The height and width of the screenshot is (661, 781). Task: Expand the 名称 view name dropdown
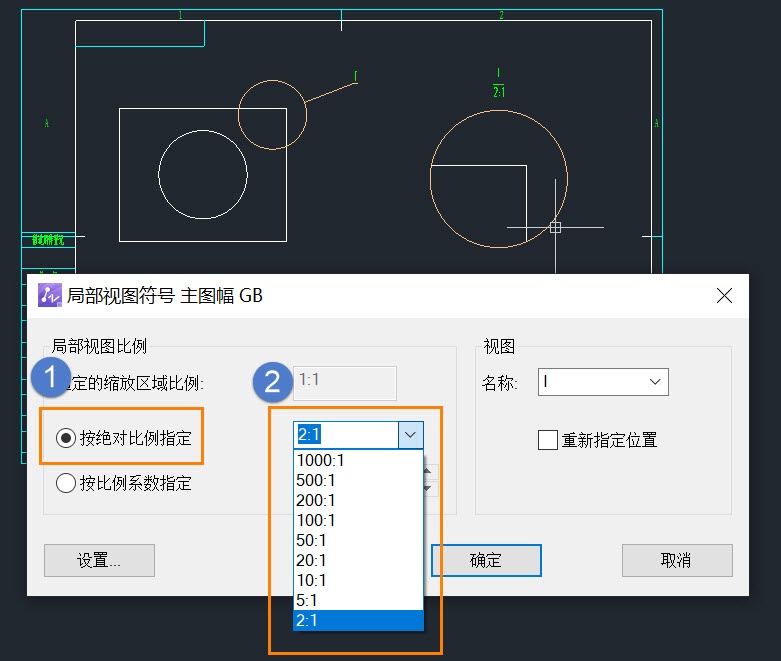[655, 382]
